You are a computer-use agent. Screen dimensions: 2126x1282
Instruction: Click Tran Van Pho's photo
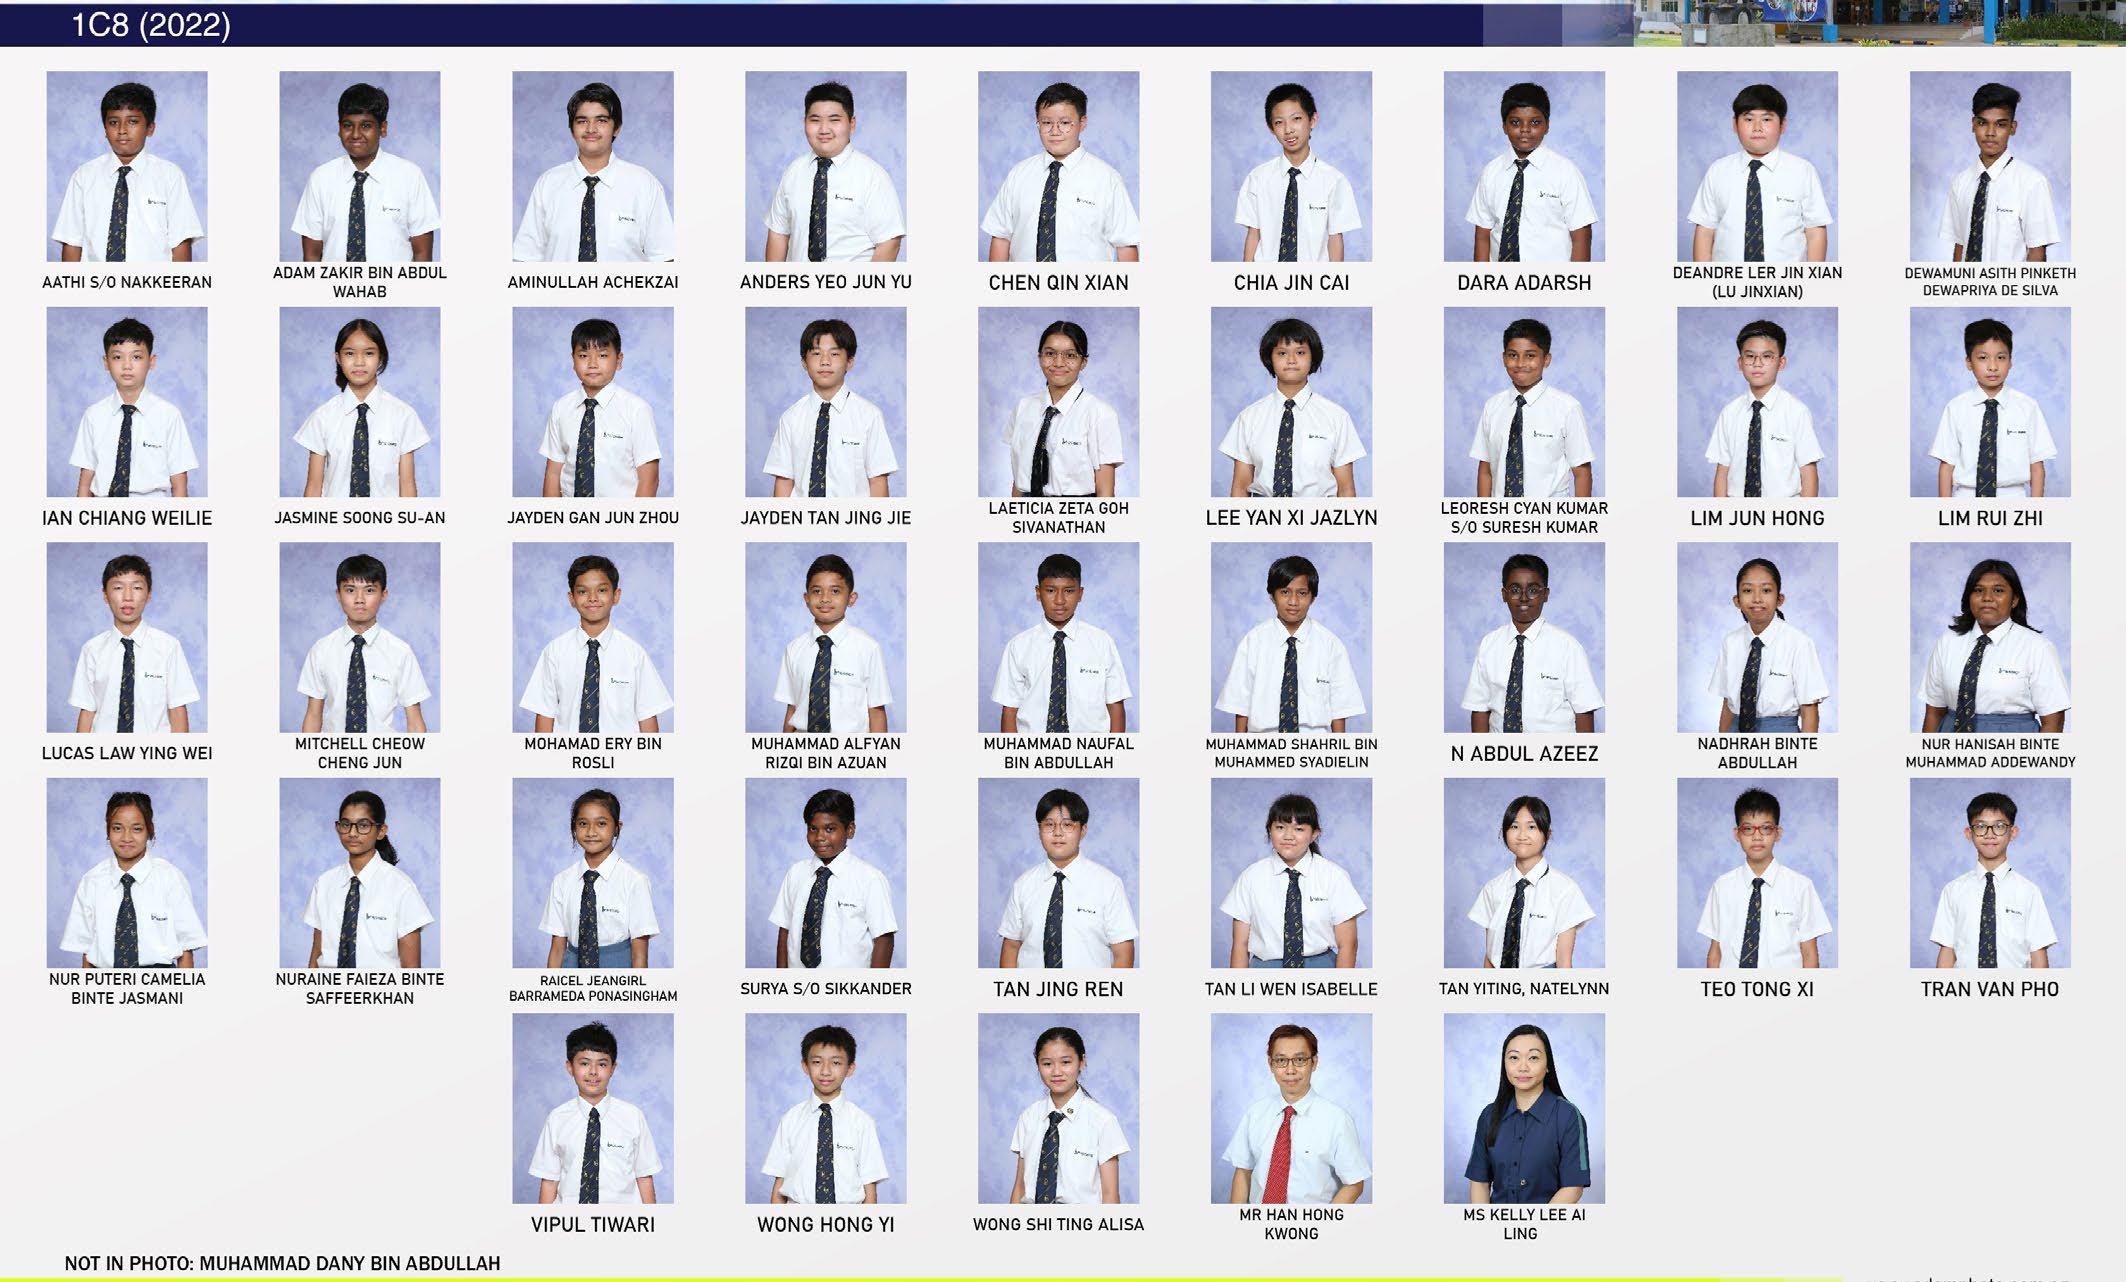point(1990,873)
